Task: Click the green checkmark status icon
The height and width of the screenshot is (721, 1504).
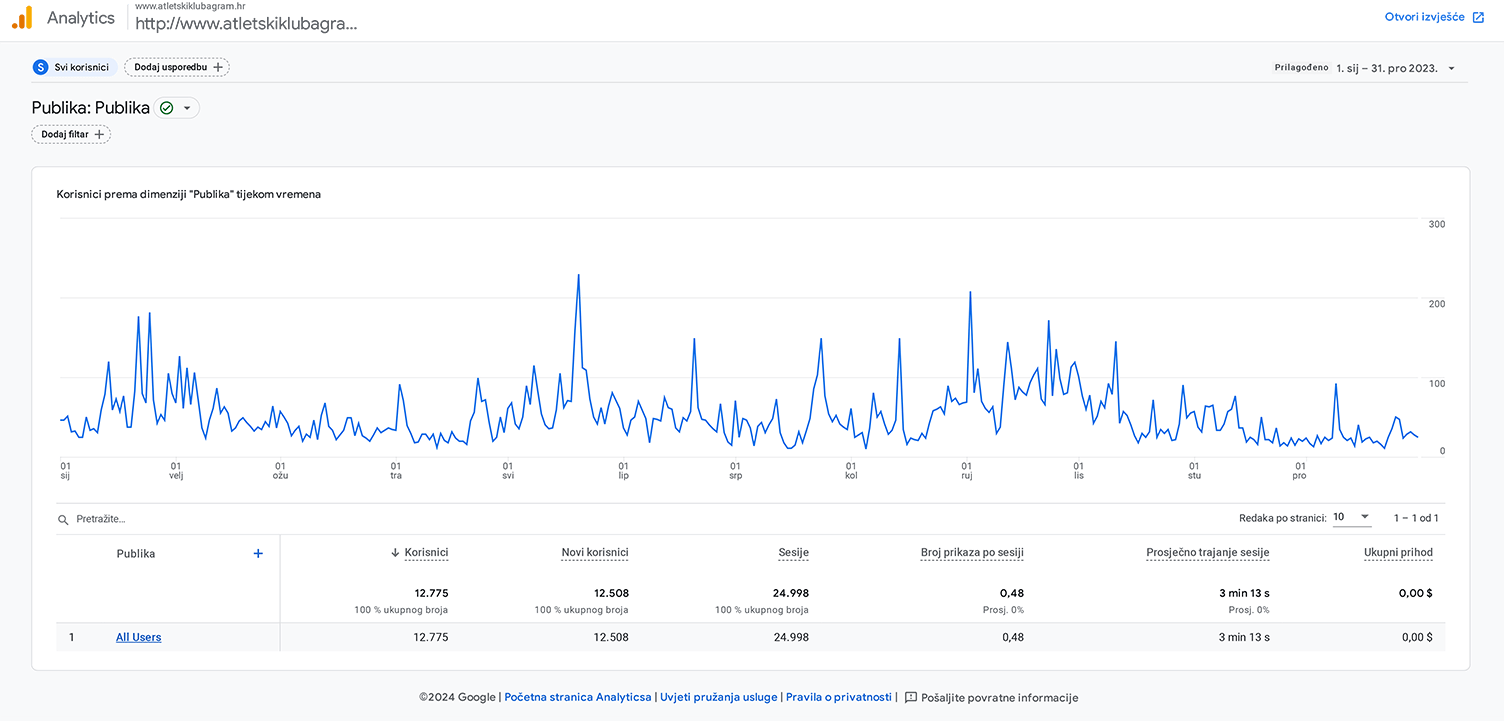Action: coord(167,108)
